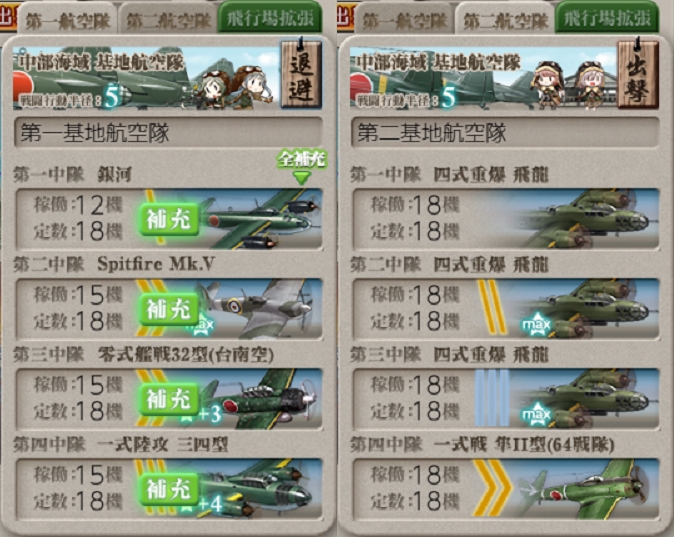The image size is (674, 537).
Task: Resupply the 一式陸攻 三四型 squadron via 補充
Action: click(x=169, y=488)
